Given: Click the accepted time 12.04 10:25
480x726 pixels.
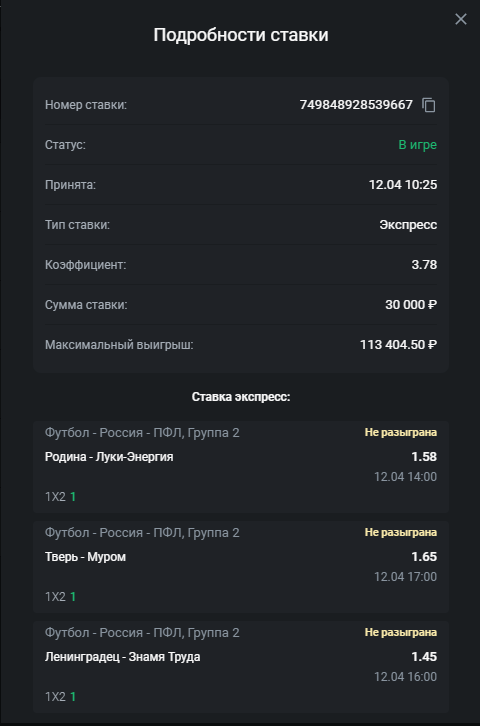Looking at the screenshot, I should pos(403,185).
